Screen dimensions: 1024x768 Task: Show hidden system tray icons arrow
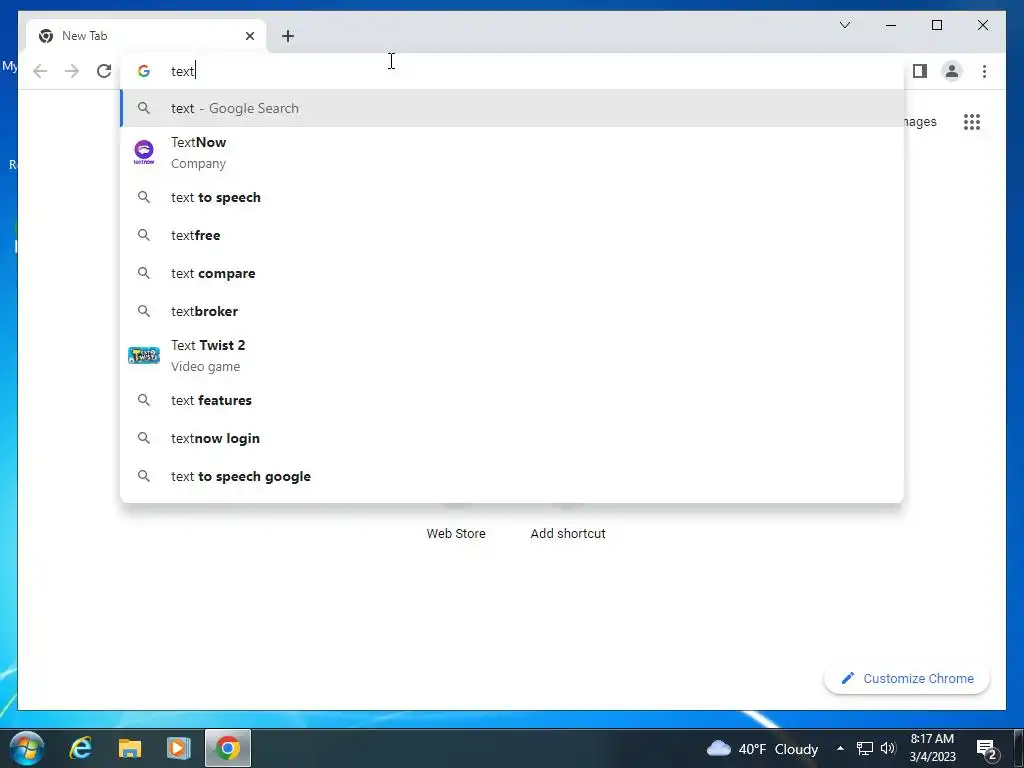[x=840, y=748]
